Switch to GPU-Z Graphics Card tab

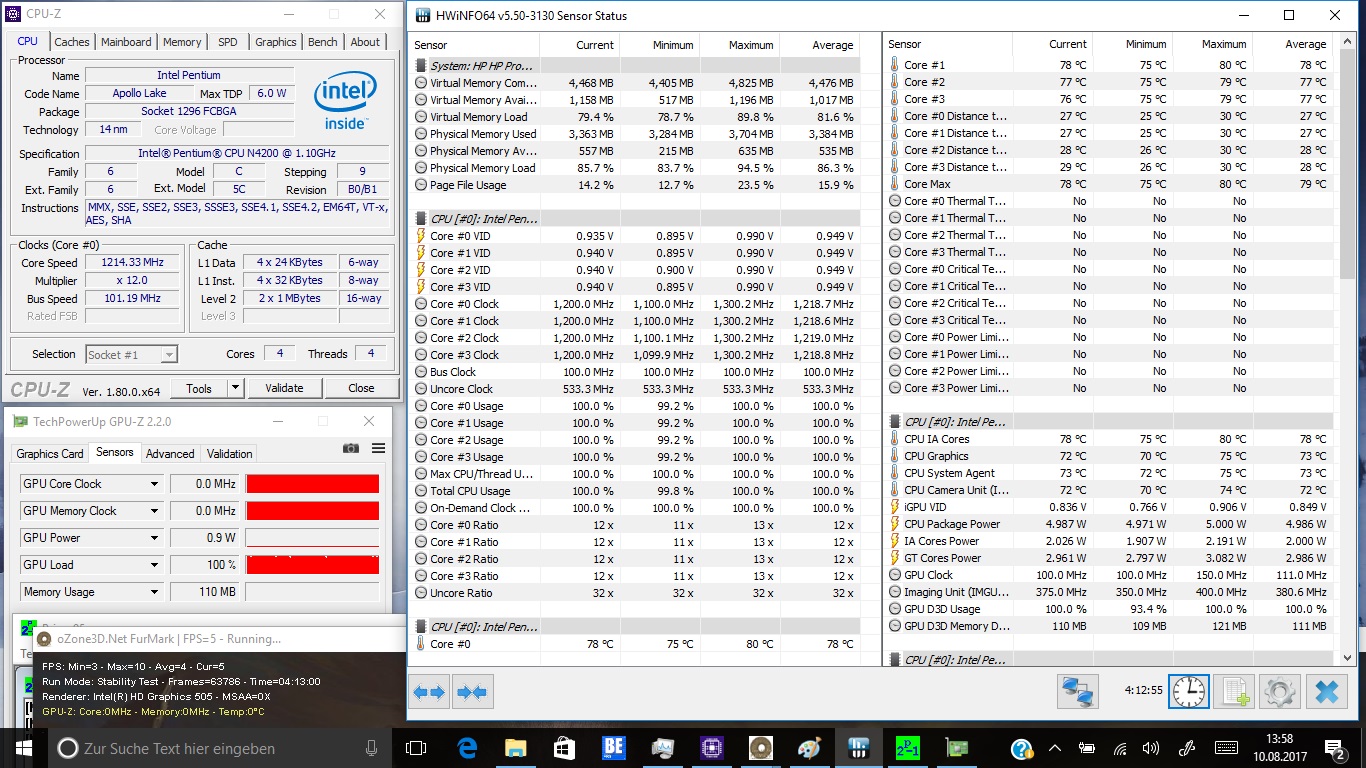pyautogui.click(x=50, y=453)
